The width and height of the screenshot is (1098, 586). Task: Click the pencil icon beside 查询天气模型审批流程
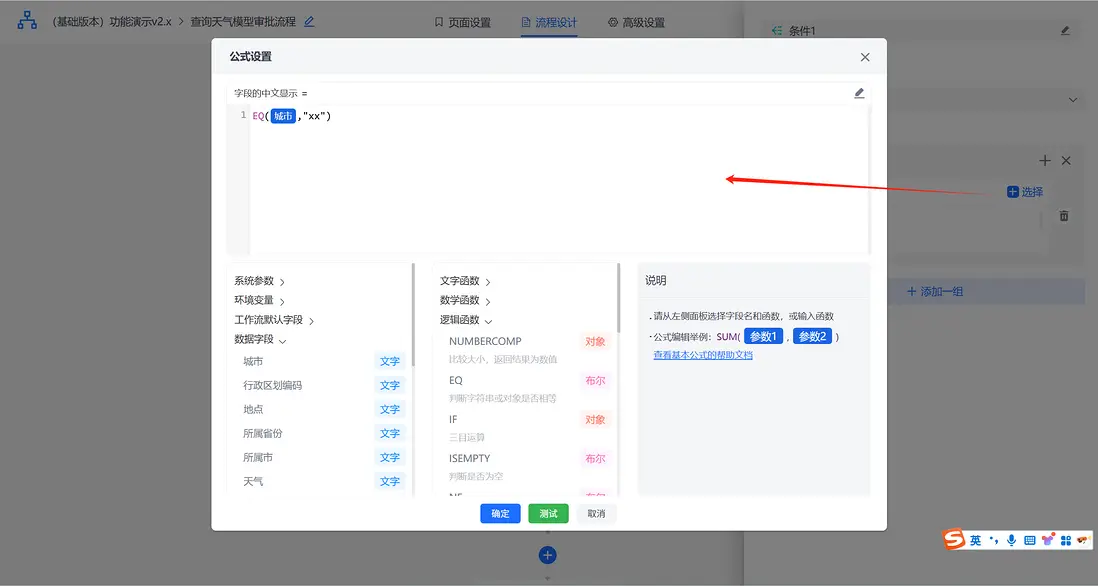309,22
